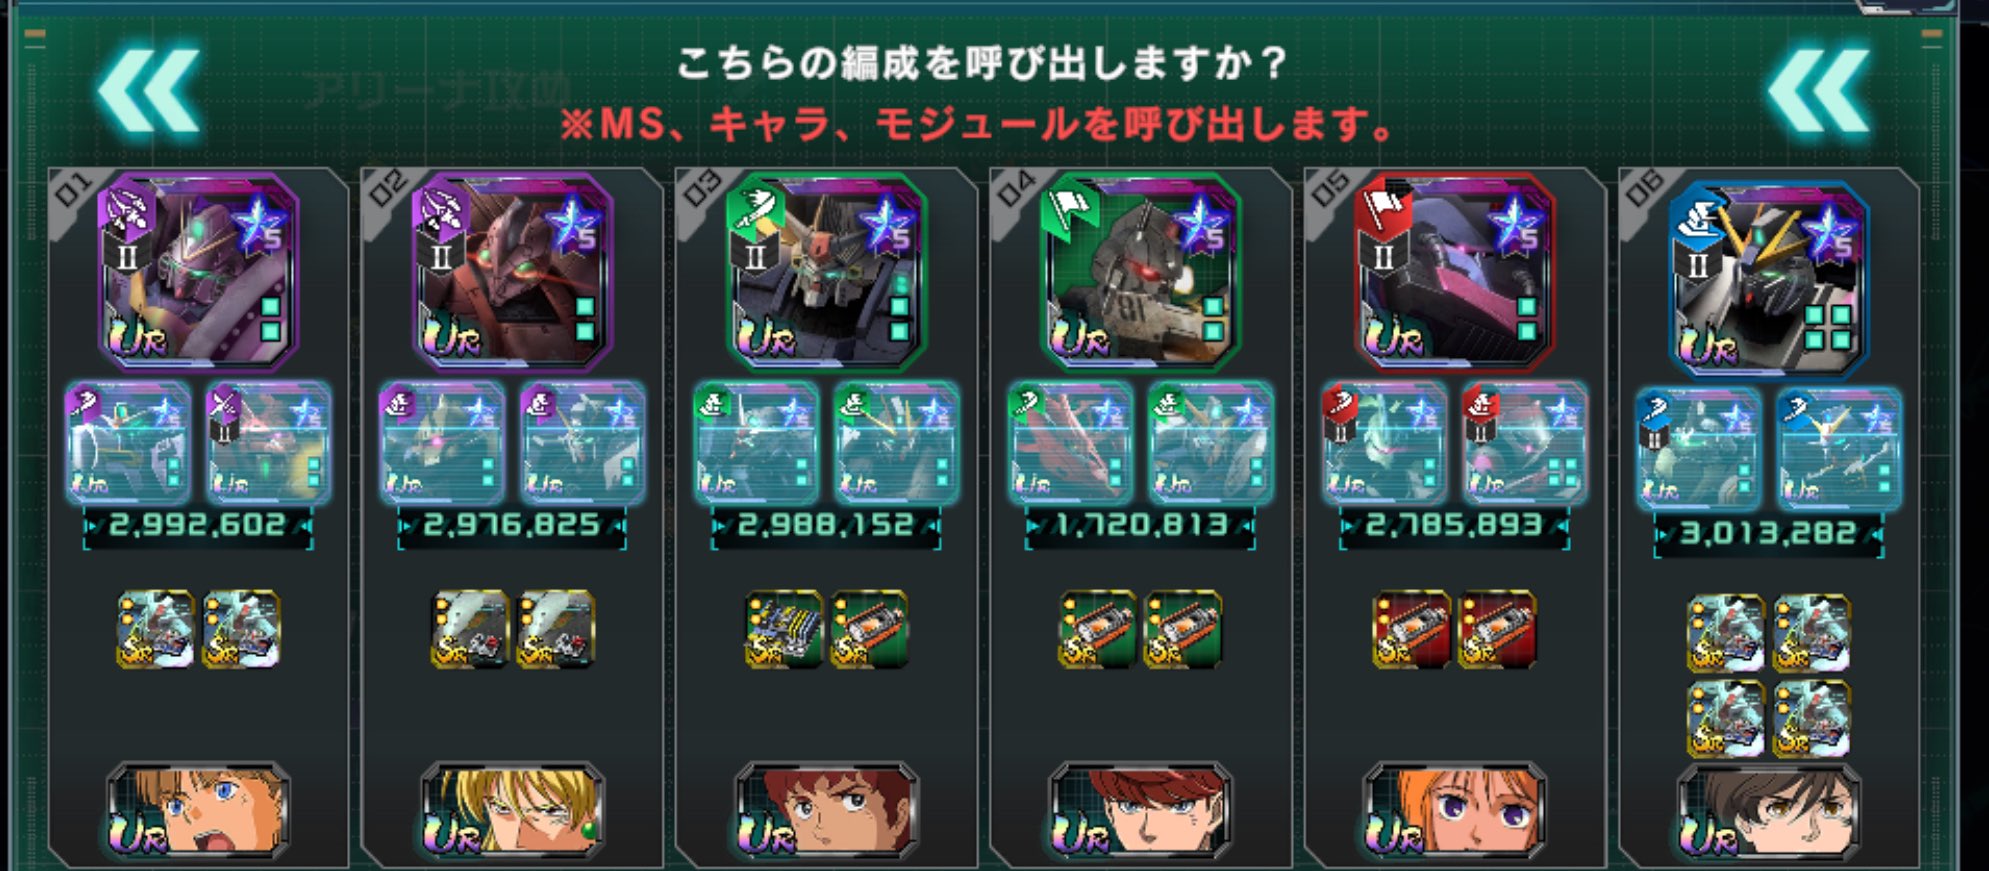Select squad 03's first SR module icon
This screenshot has width=1989, height=871.
[x=784, y=629]
